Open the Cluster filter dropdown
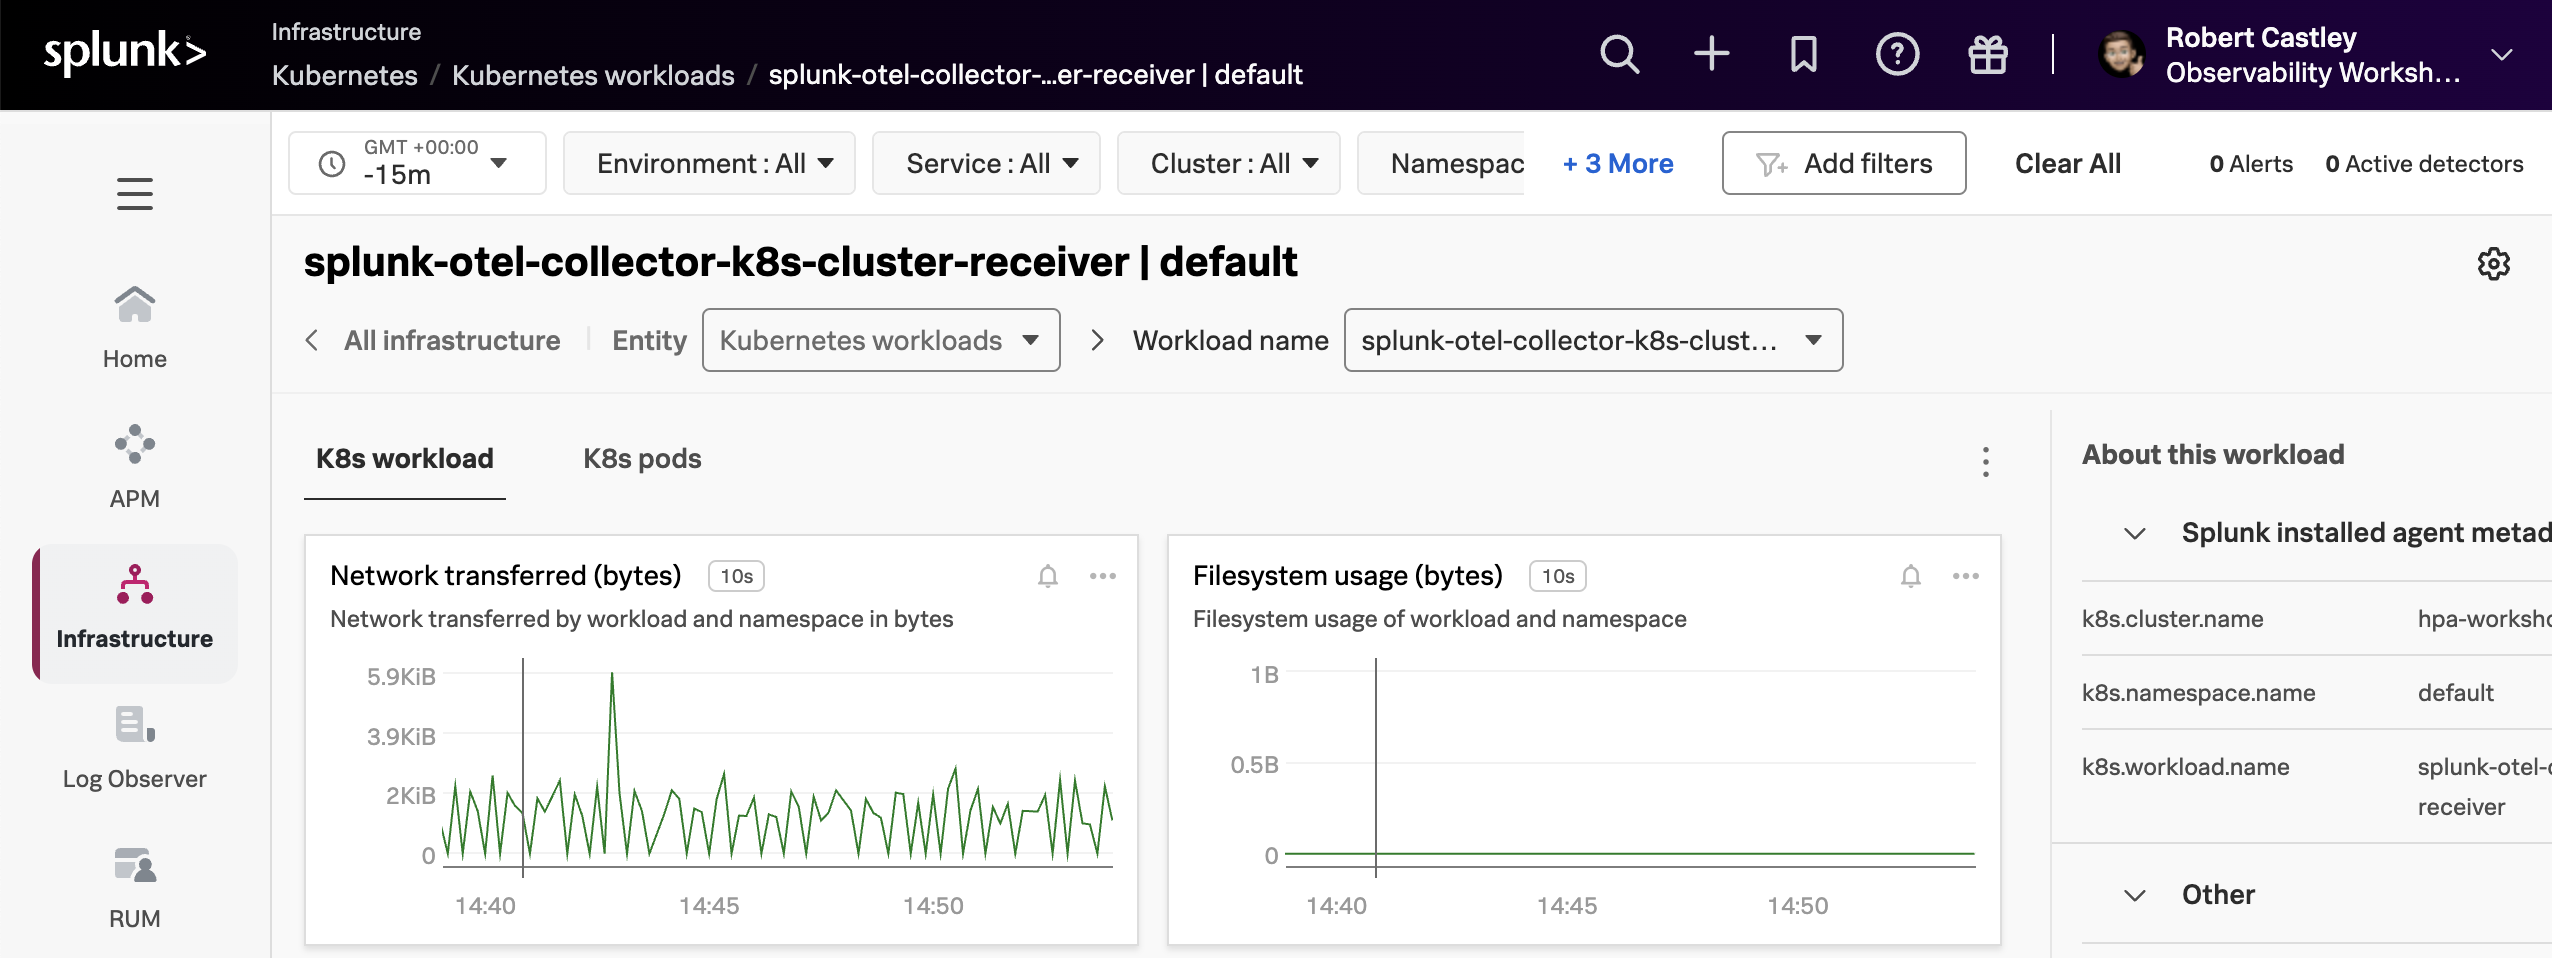Screen dimensions: 2552x958 [x=1228, y=163]
